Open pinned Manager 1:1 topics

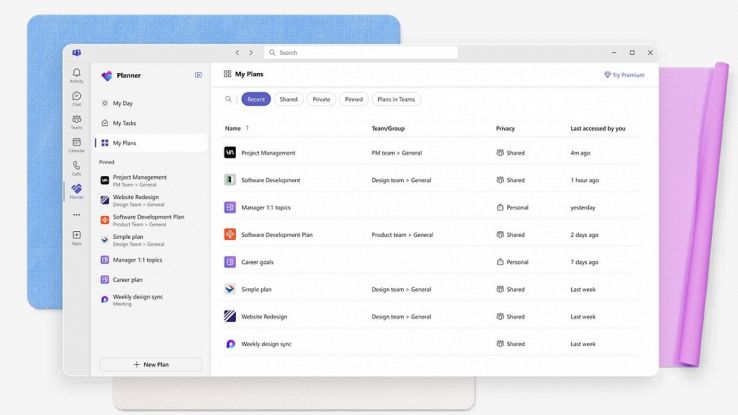(x=151, y=260)
